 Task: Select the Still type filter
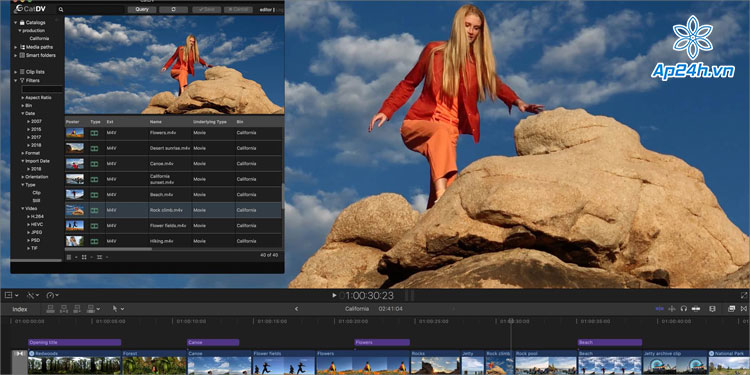[x=36, y=201]
